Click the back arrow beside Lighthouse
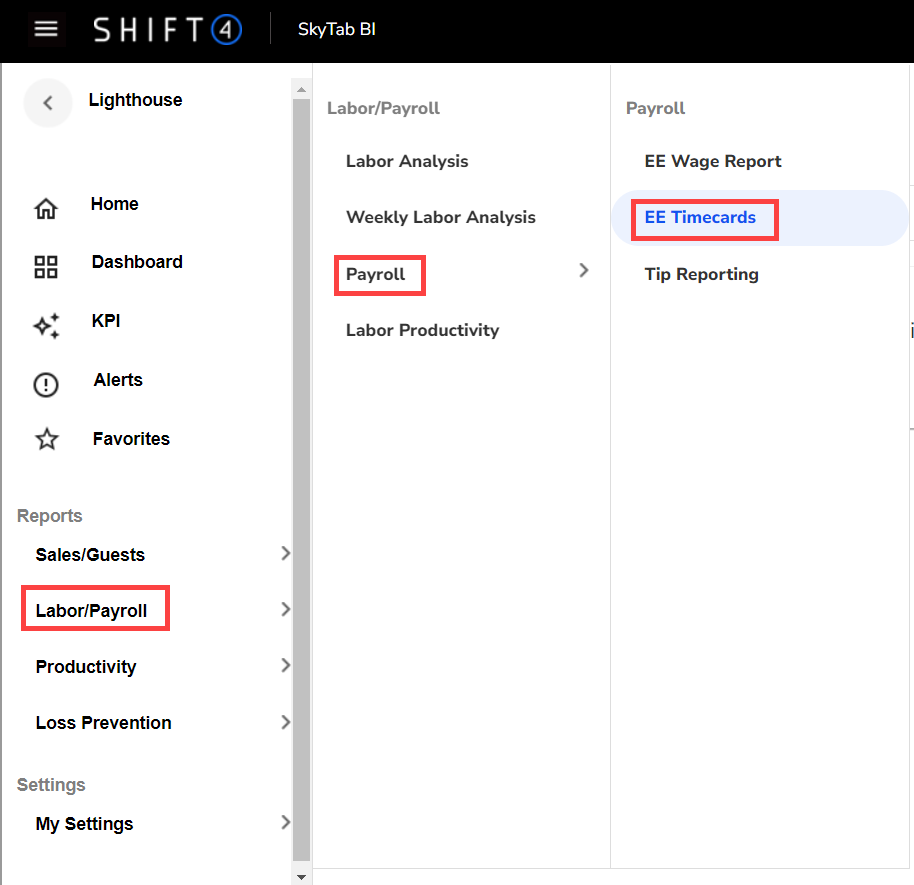The height and width of the screenshot is (885, 914). tap(47, 102)
